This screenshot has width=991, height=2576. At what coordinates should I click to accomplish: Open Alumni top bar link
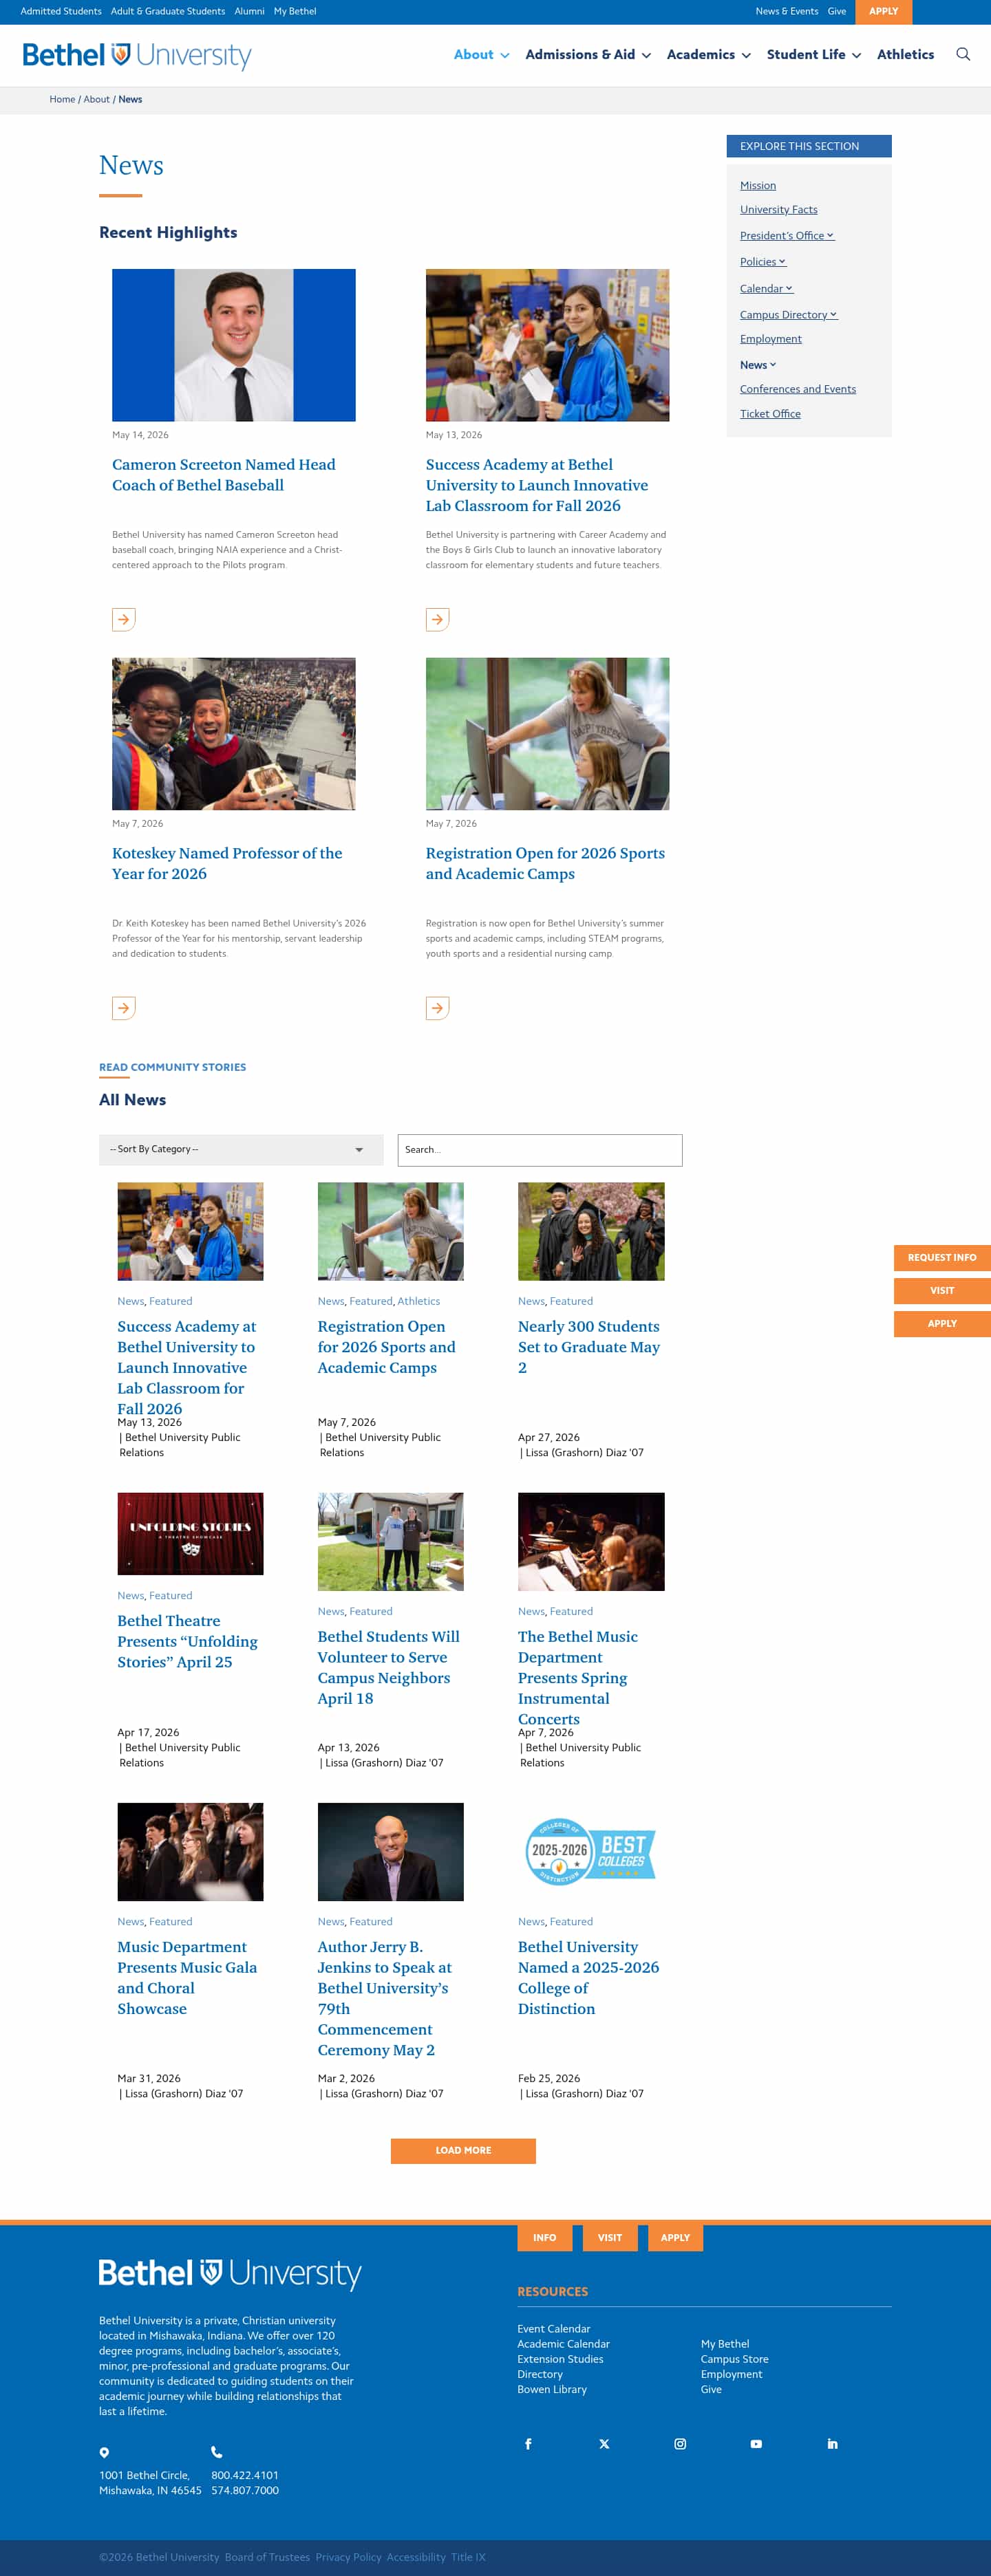[249, 11]
